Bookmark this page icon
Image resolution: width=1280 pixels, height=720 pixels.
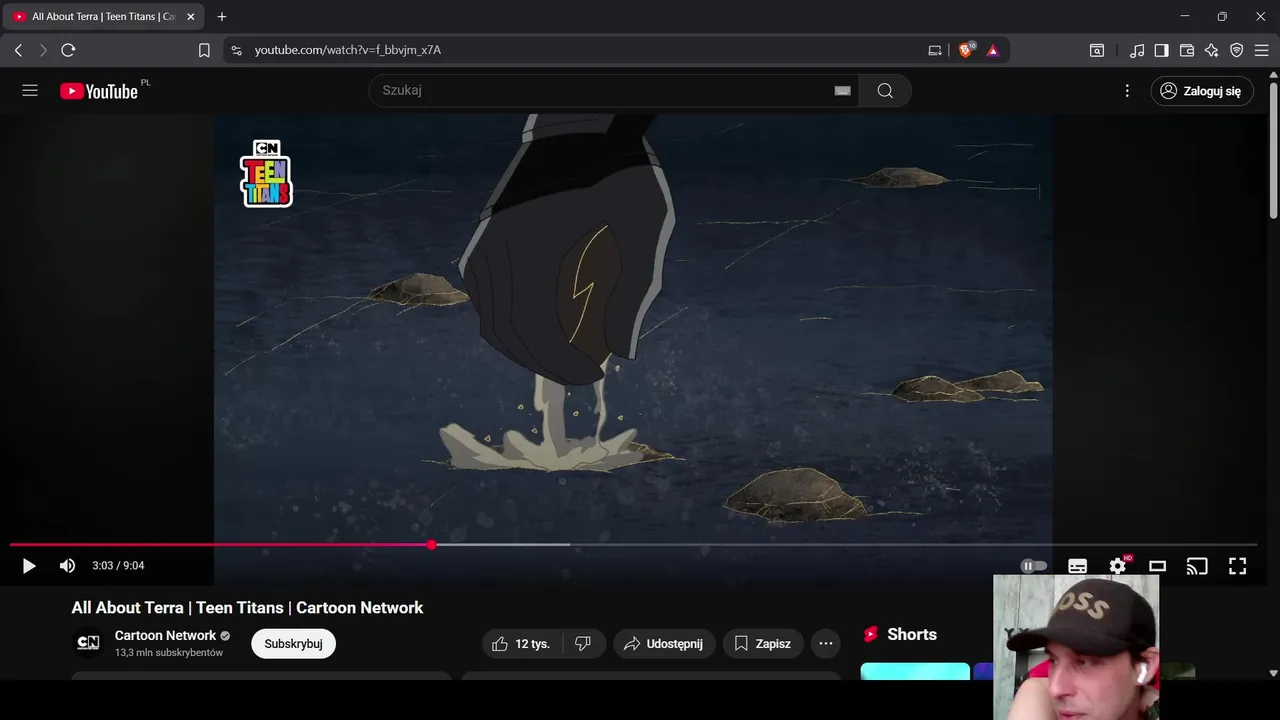click(x=204, y=50)
